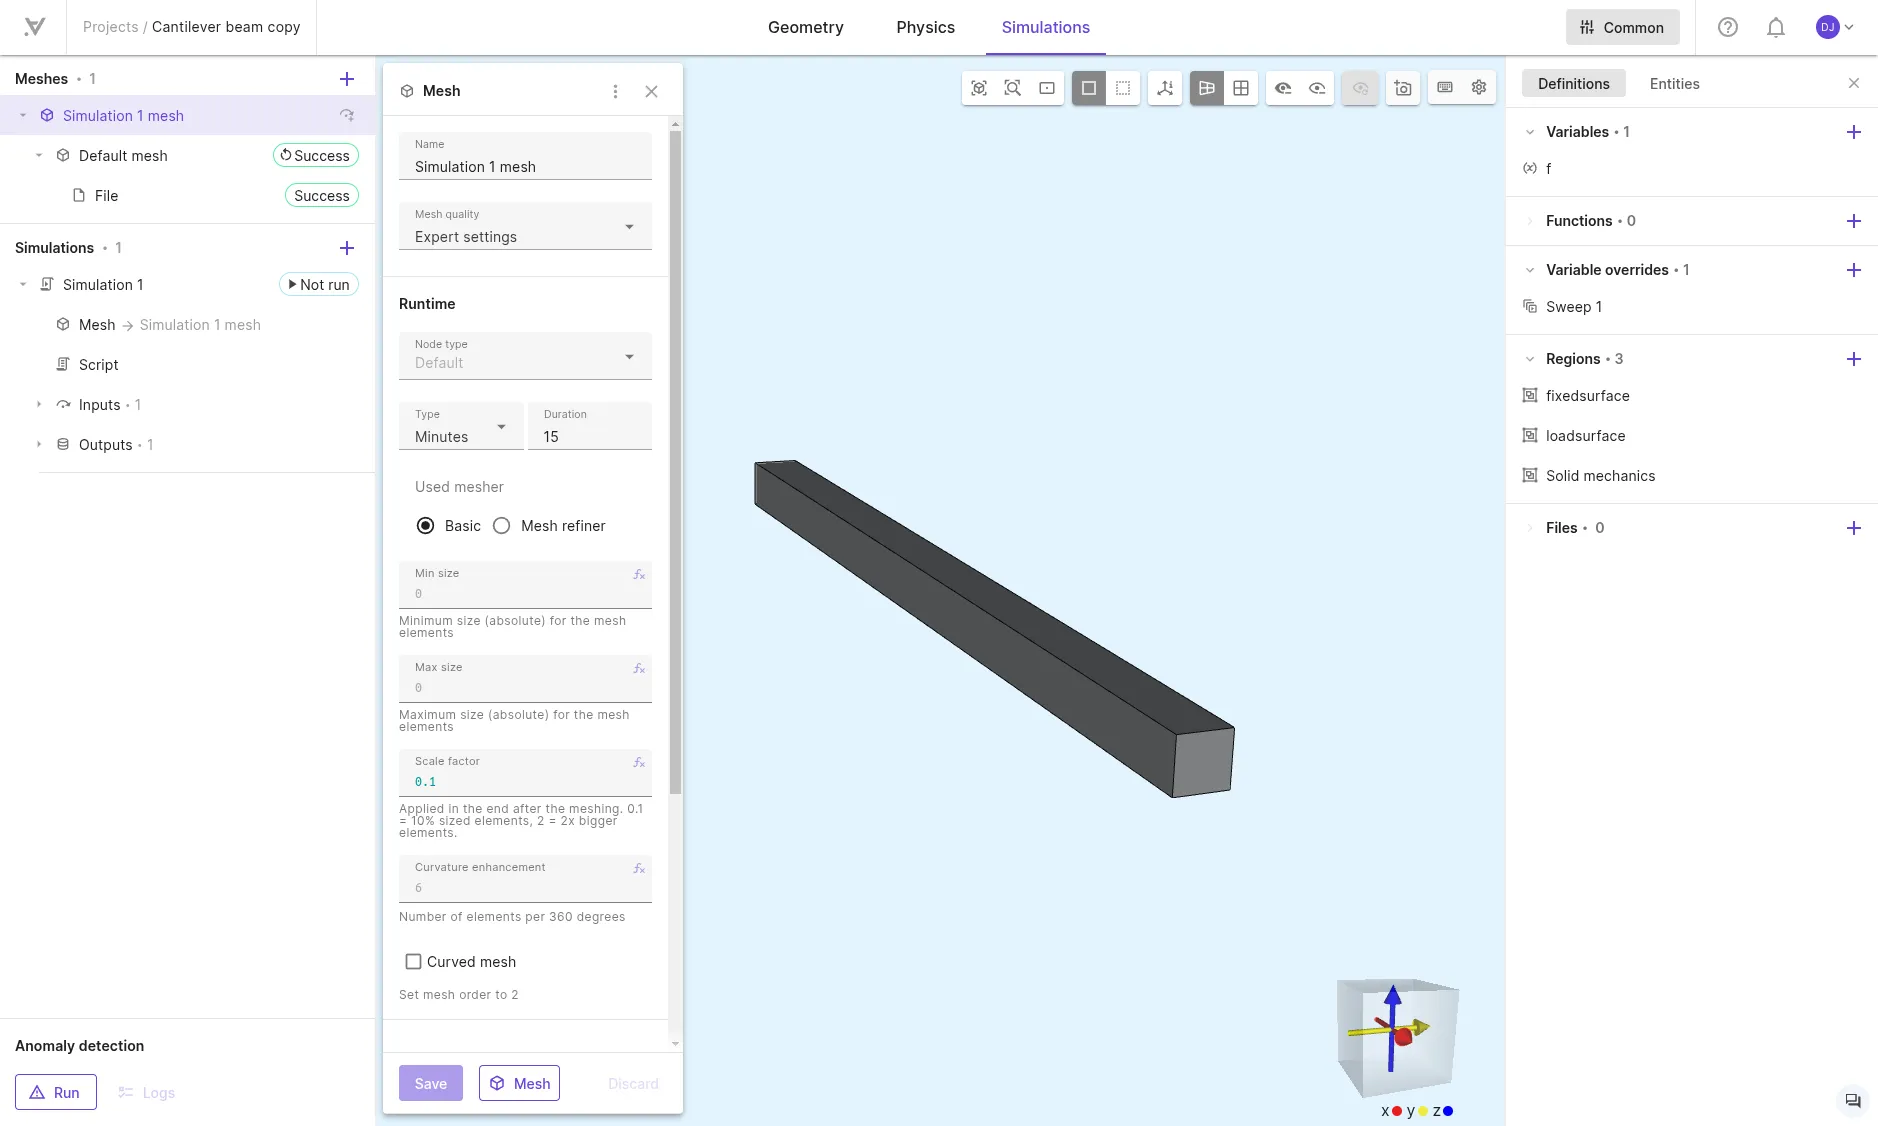Open the runtime Type Minutes dropdown
This screenshot has width=1878, height=1126.
[x=461, y=426]
